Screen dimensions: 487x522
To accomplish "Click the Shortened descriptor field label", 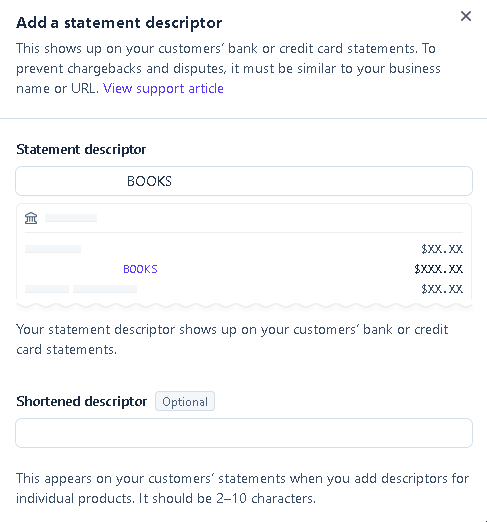I will pyautogui.click(x=82, y=401).
